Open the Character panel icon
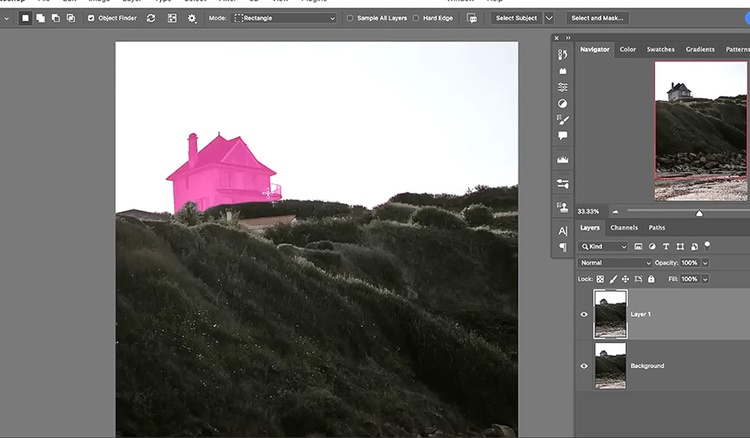Screen dimensions: 750x438 [x=563, y=231]
